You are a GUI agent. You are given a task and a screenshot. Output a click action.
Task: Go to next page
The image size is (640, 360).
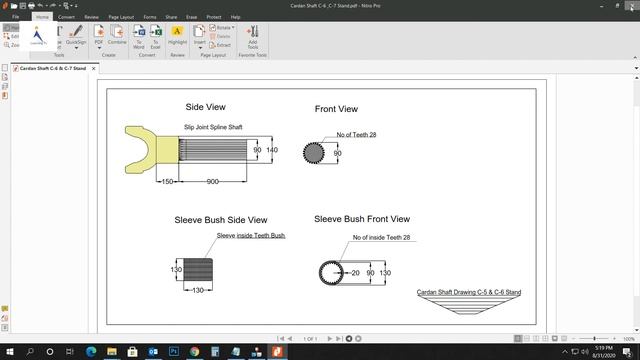[330, 339]
